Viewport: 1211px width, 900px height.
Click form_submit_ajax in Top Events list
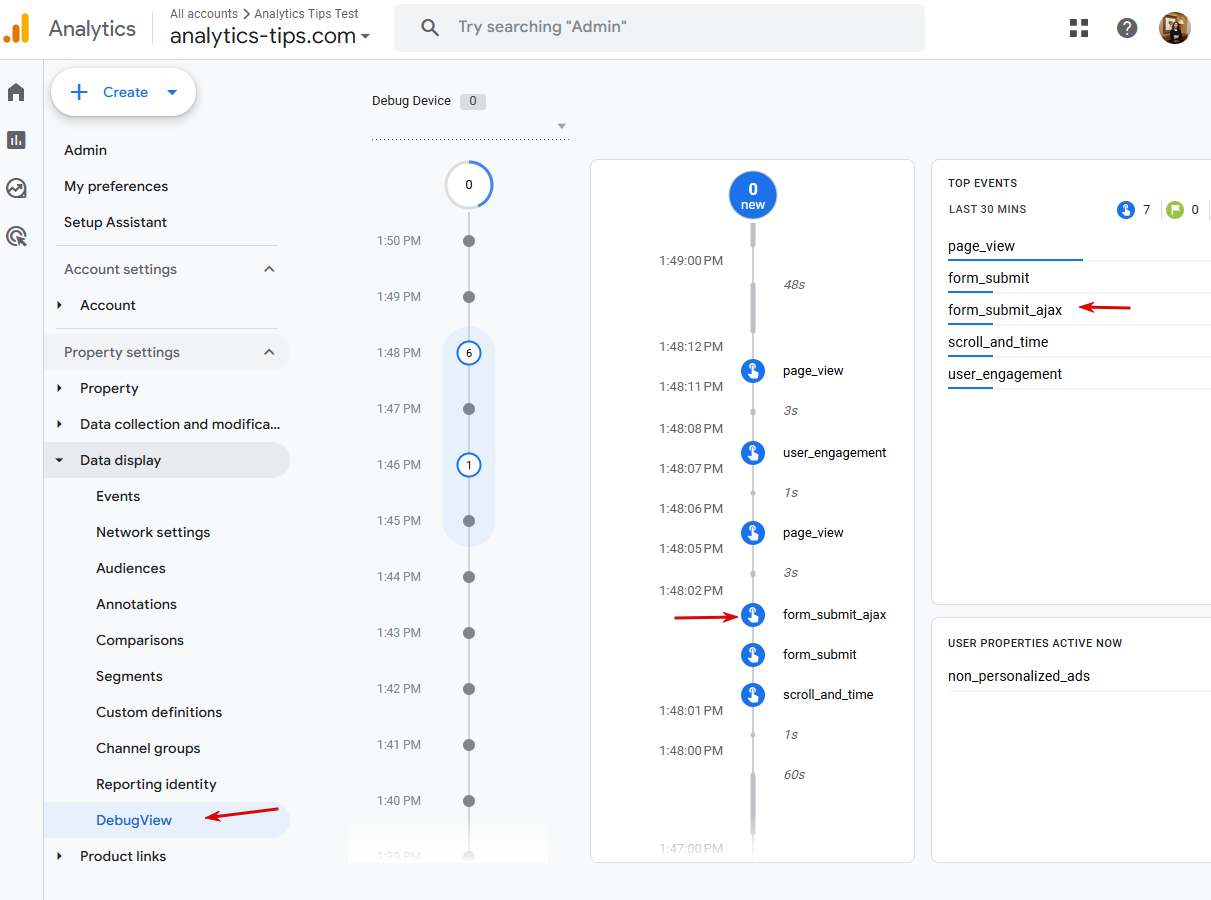(x=1005, y=310)
